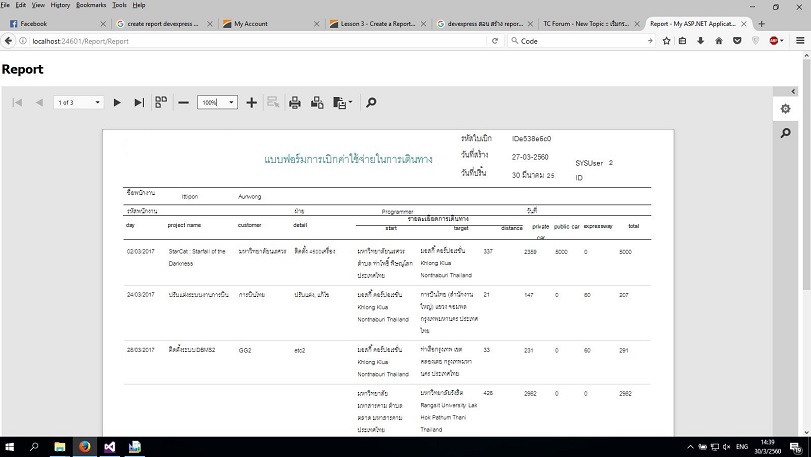The width and height of the screenshot is (811, 457).
Task: Click the browser back button
Action: coord(8,41)
